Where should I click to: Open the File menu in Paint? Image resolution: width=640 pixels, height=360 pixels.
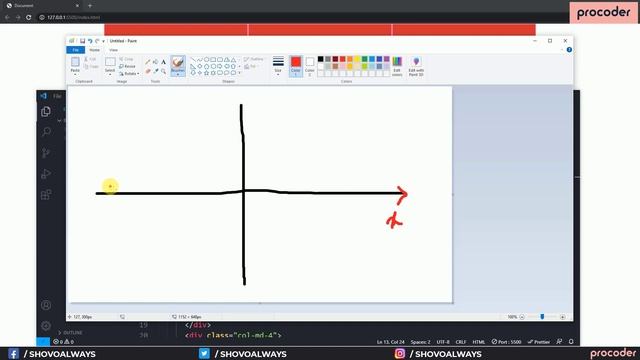[76, 50]
